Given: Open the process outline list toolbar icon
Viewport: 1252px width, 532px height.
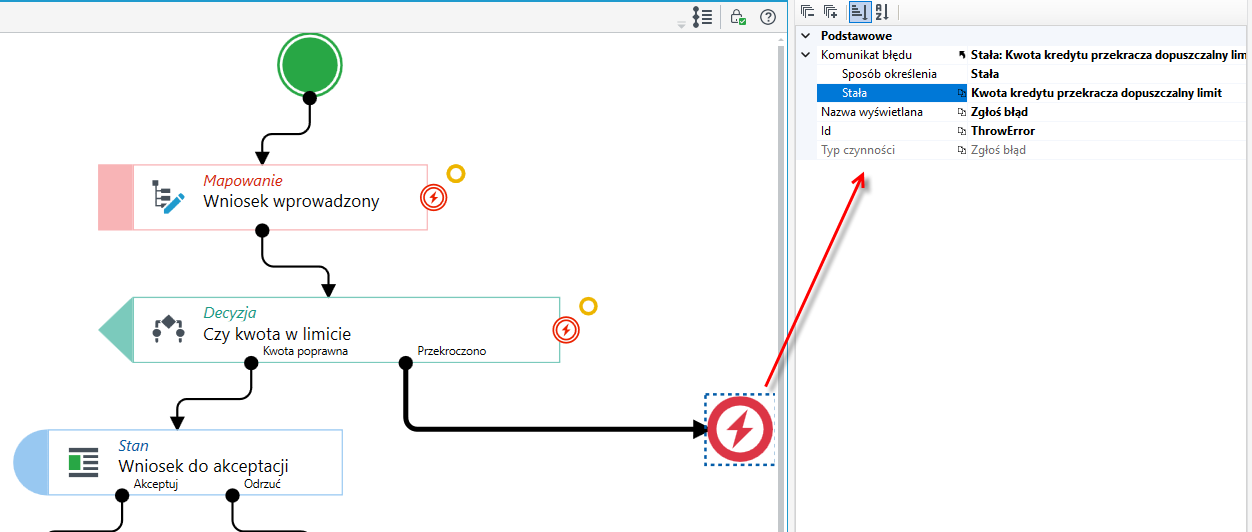Looking at the screenshot, I should (702, 17).
